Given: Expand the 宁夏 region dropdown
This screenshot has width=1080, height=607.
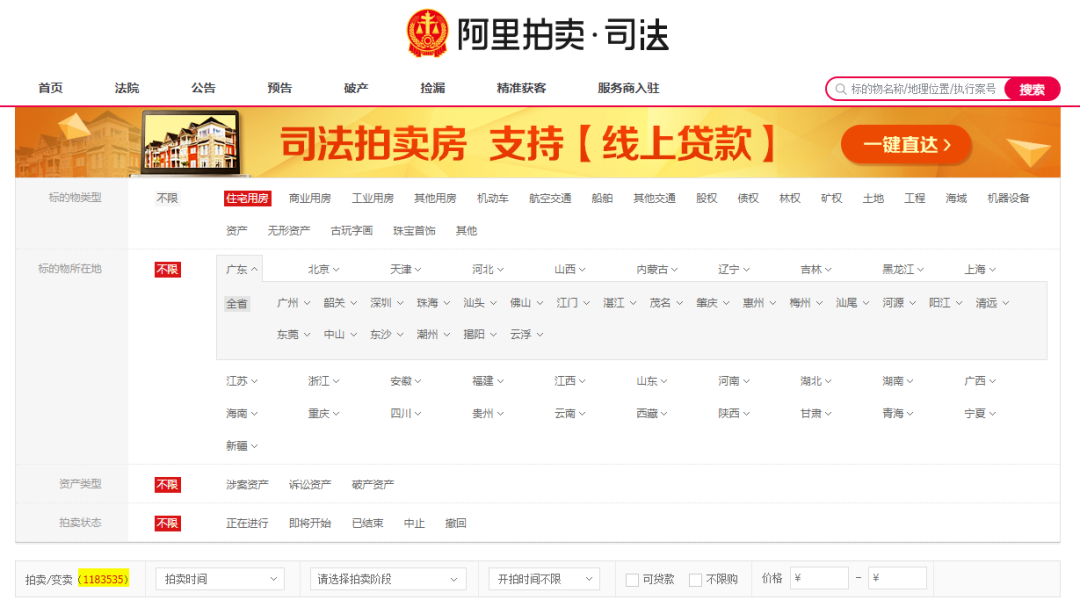Looking at the screenshot, I should coord(979,413).
